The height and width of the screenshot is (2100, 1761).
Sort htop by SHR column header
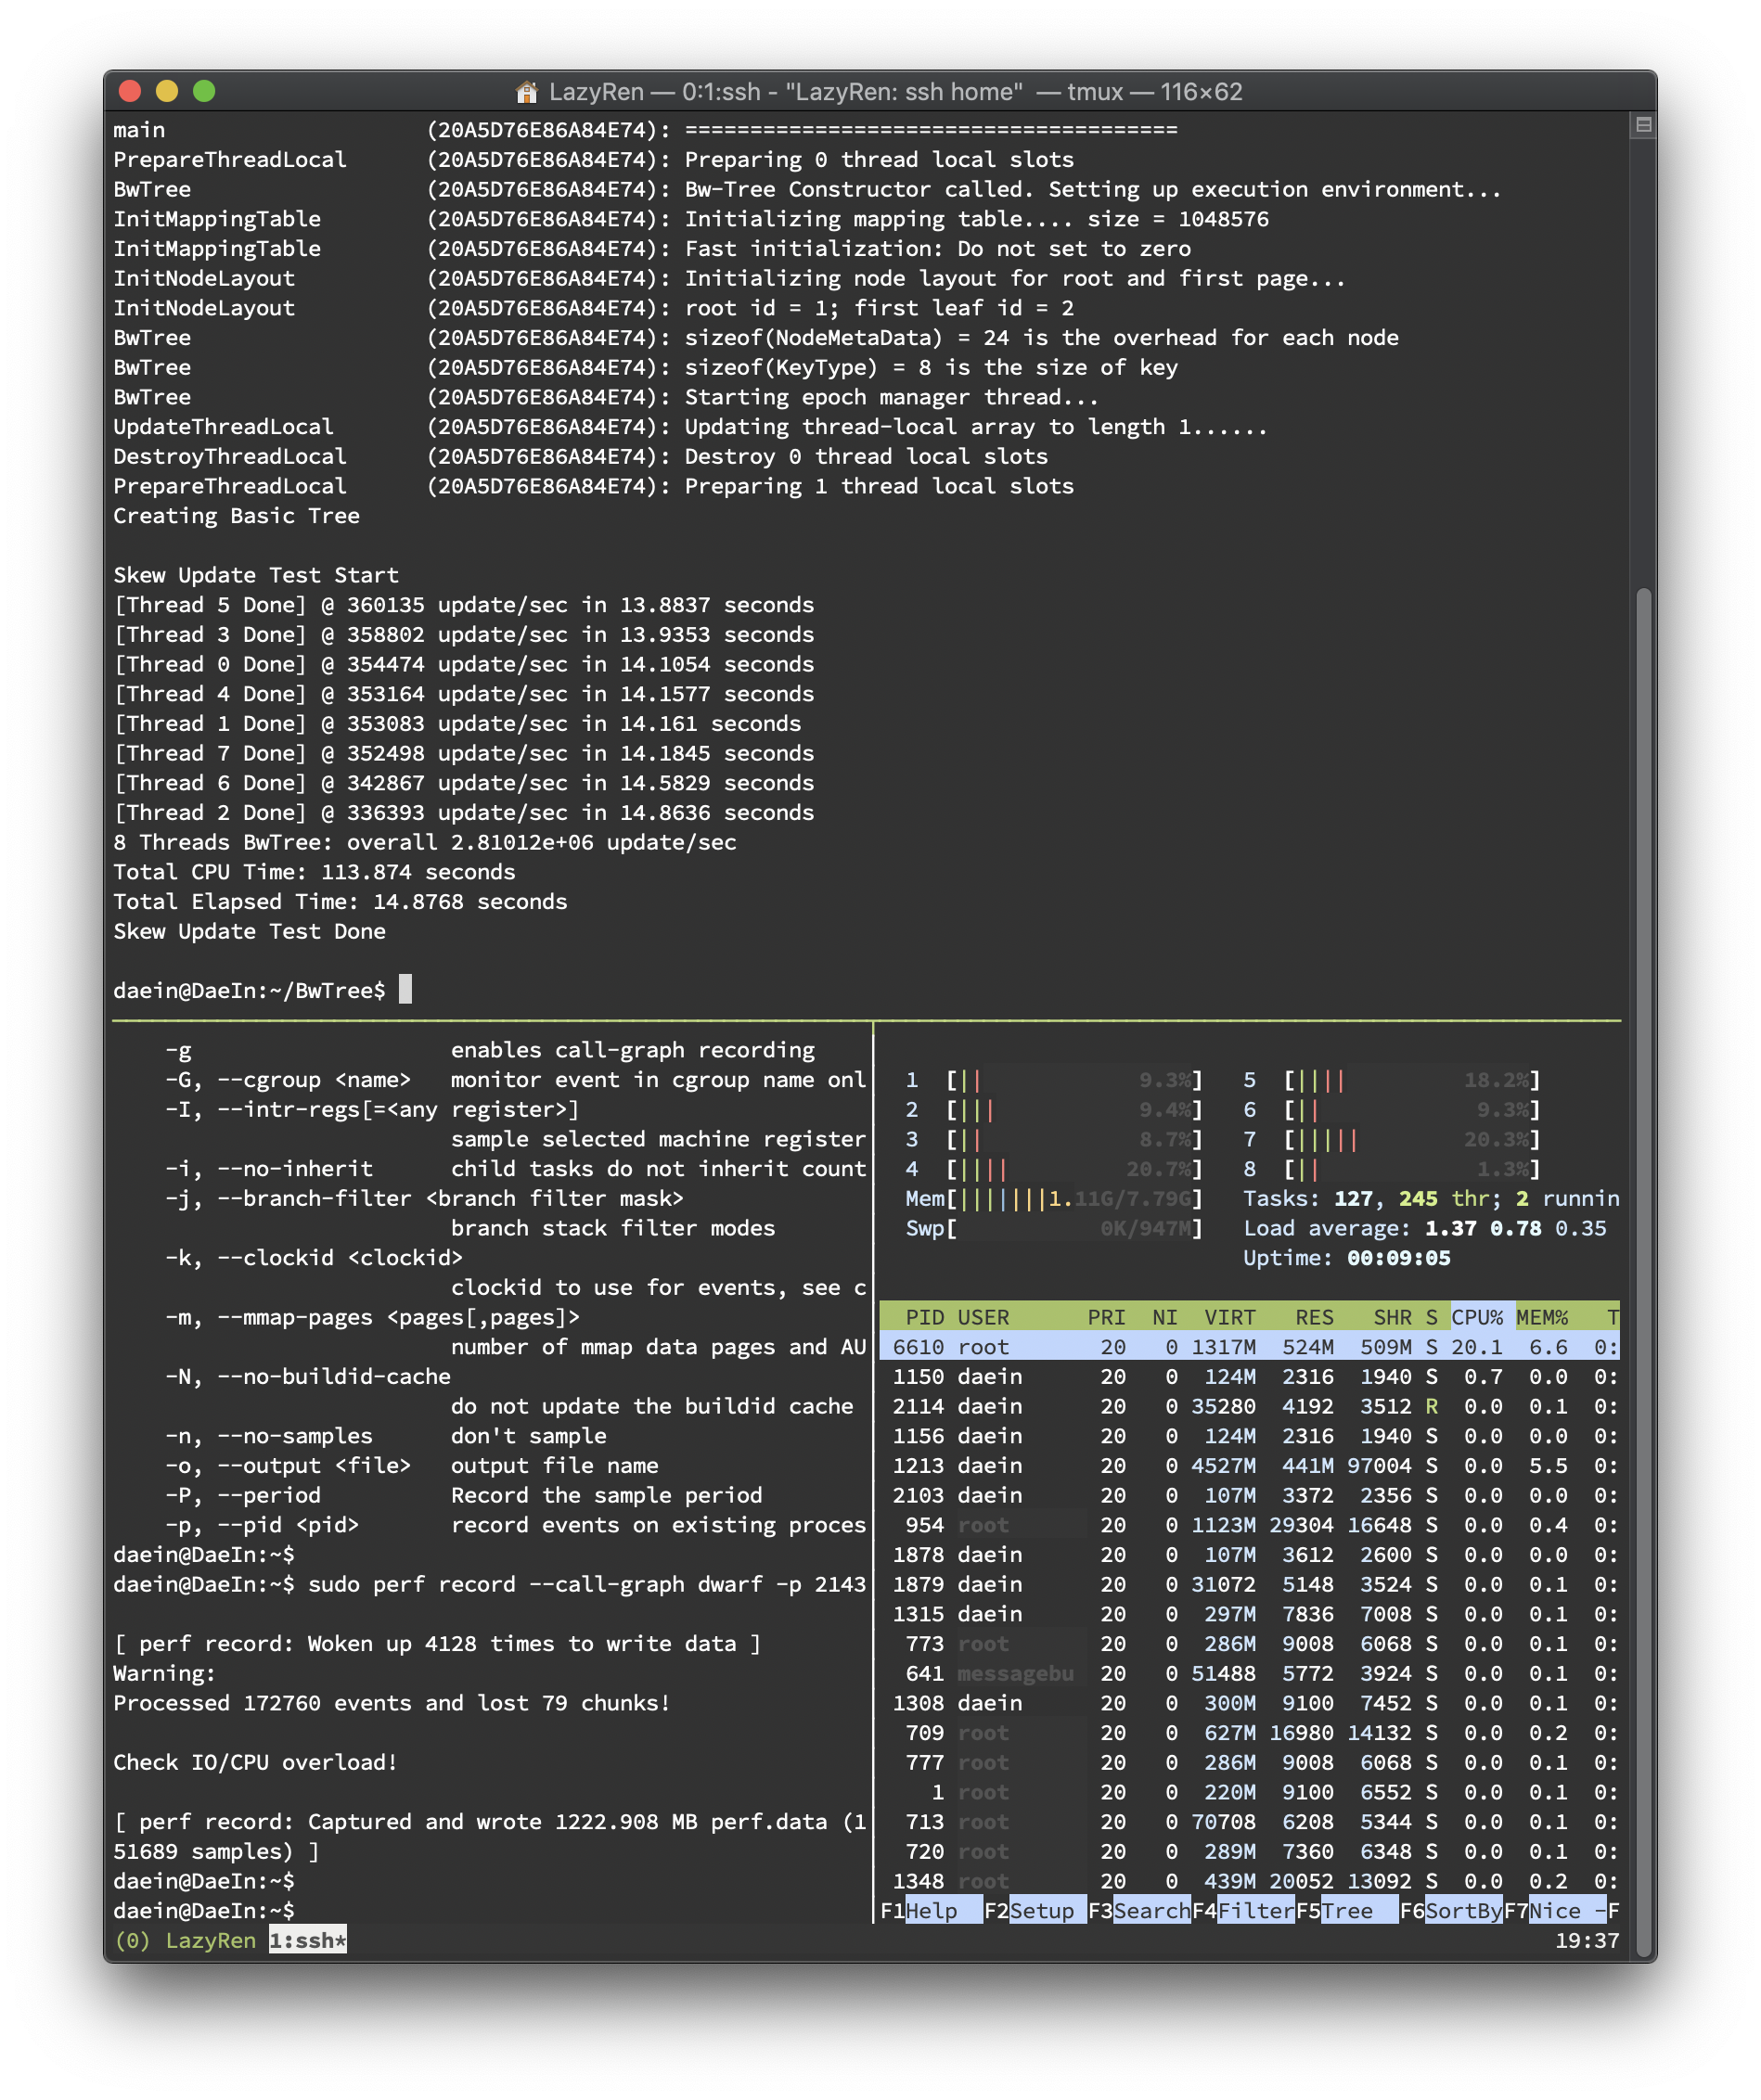(x=1392, y=1317)
